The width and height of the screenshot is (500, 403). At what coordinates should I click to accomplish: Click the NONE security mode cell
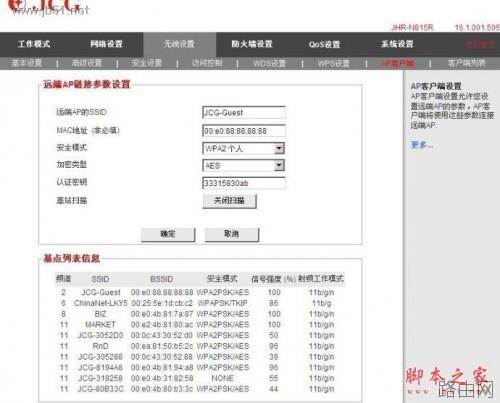point(223,378)
